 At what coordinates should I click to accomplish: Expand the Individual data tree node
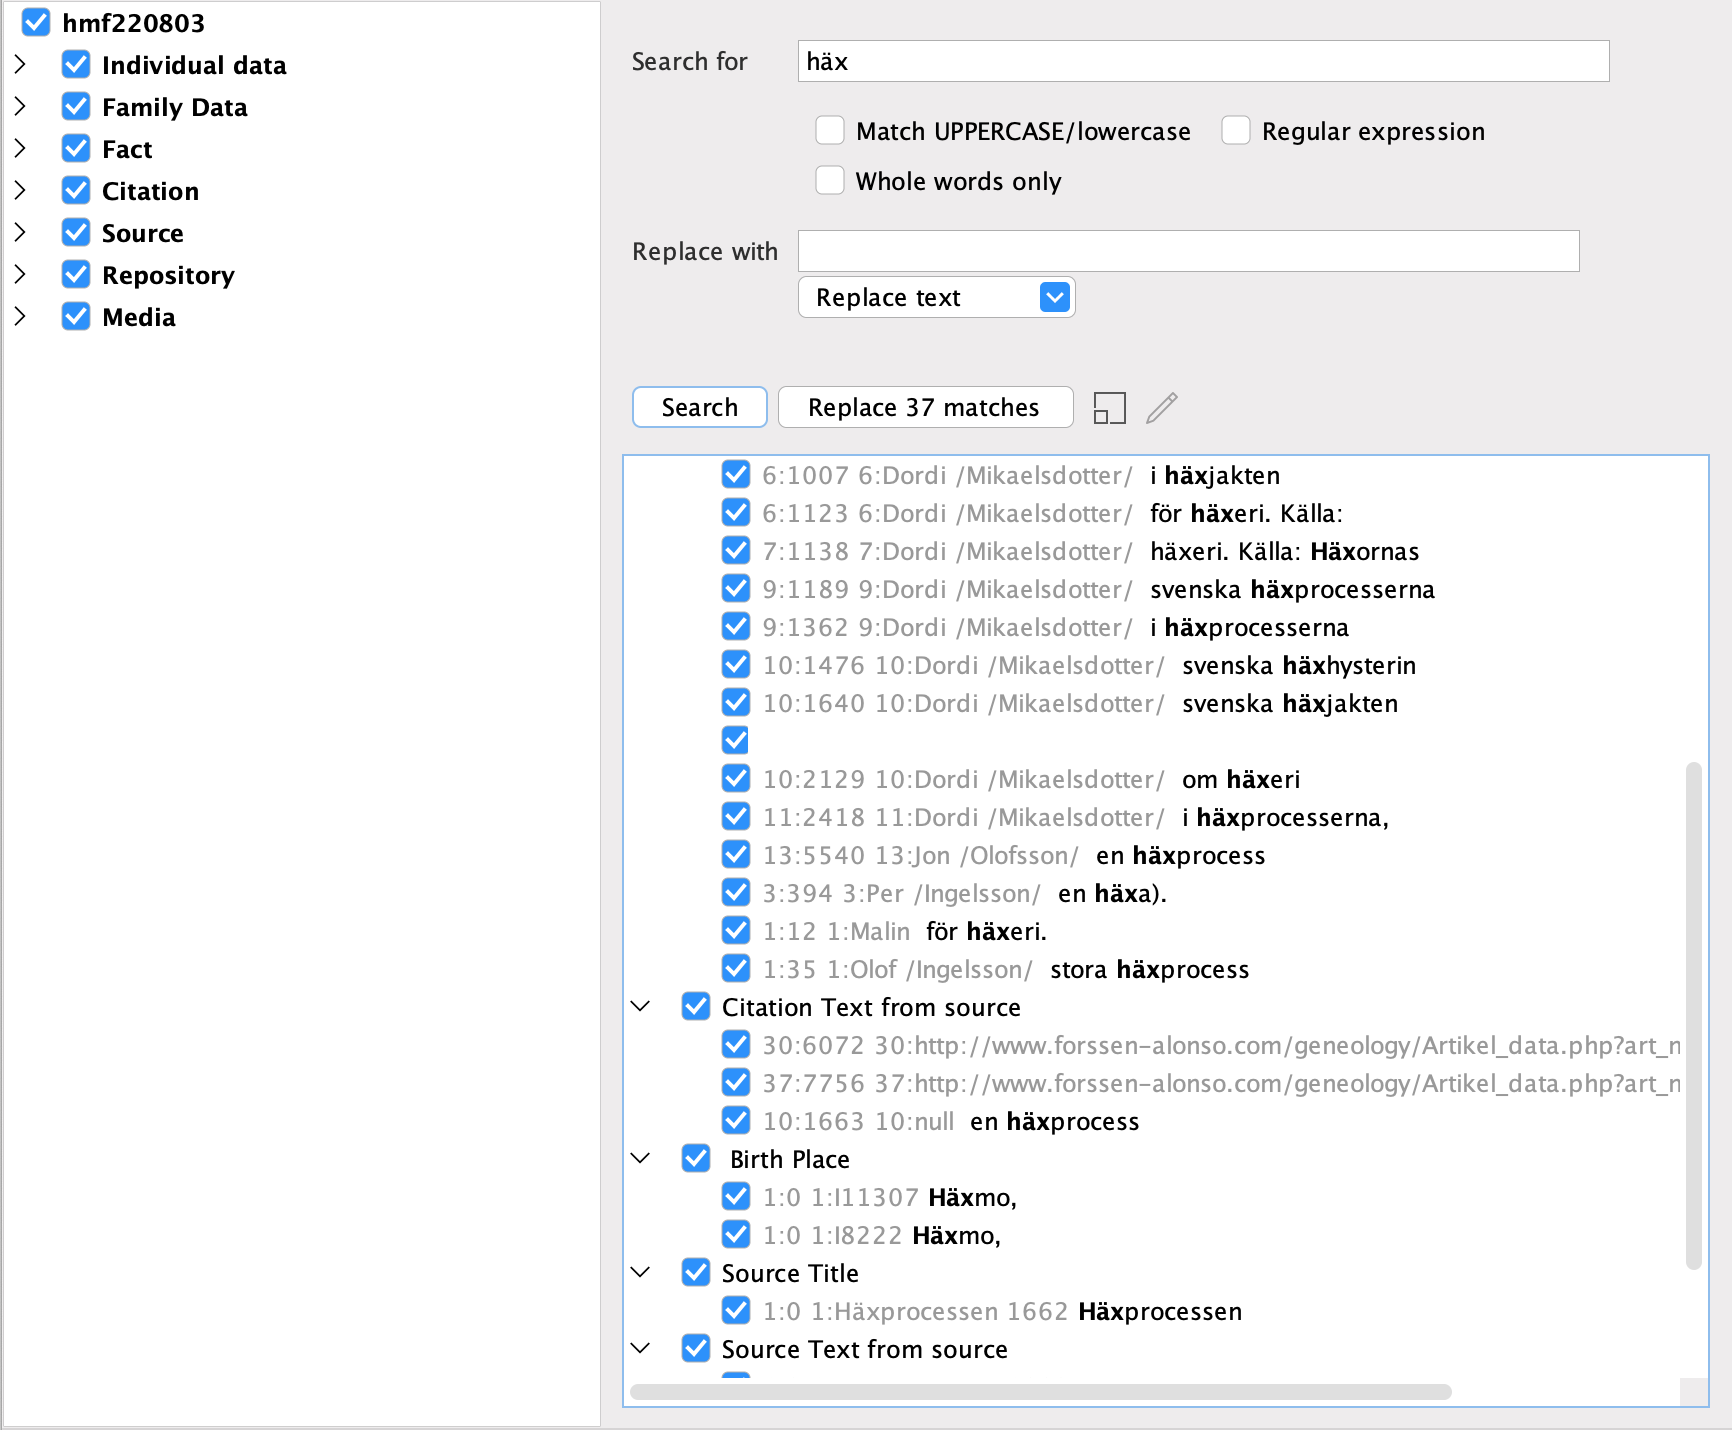[x=20, y=65]
